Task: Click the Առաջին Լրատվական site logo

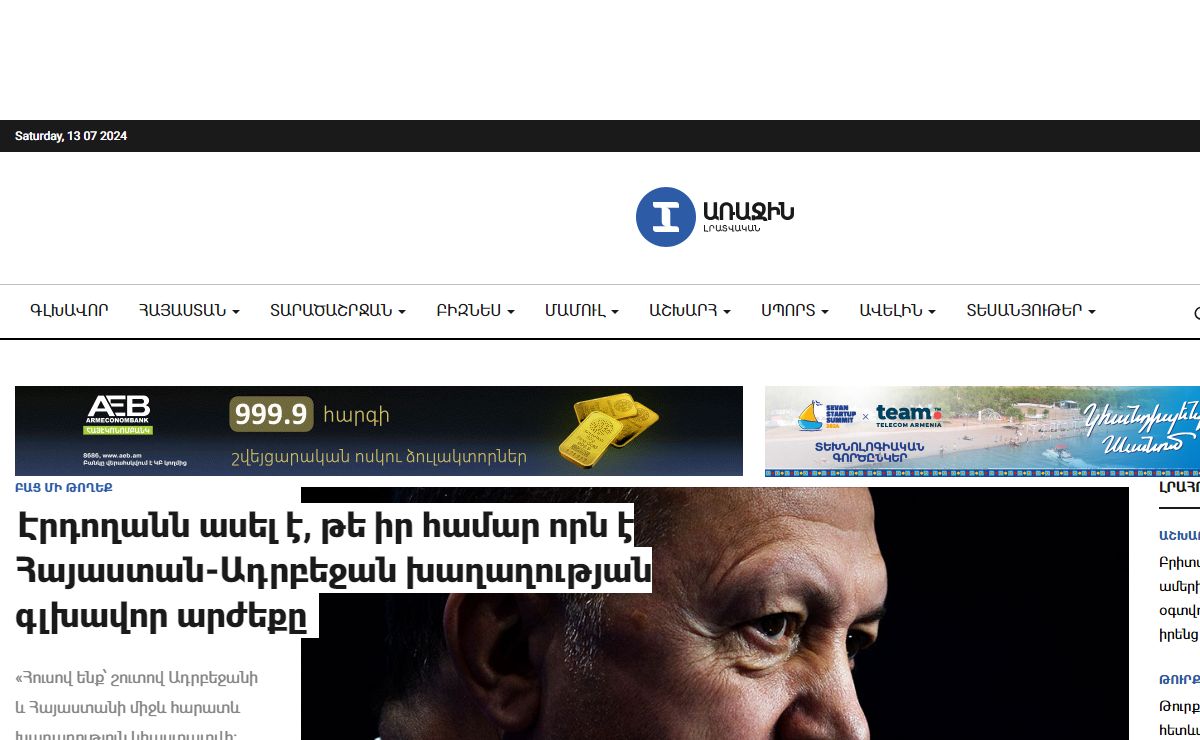Action: [x=715, y=217]
